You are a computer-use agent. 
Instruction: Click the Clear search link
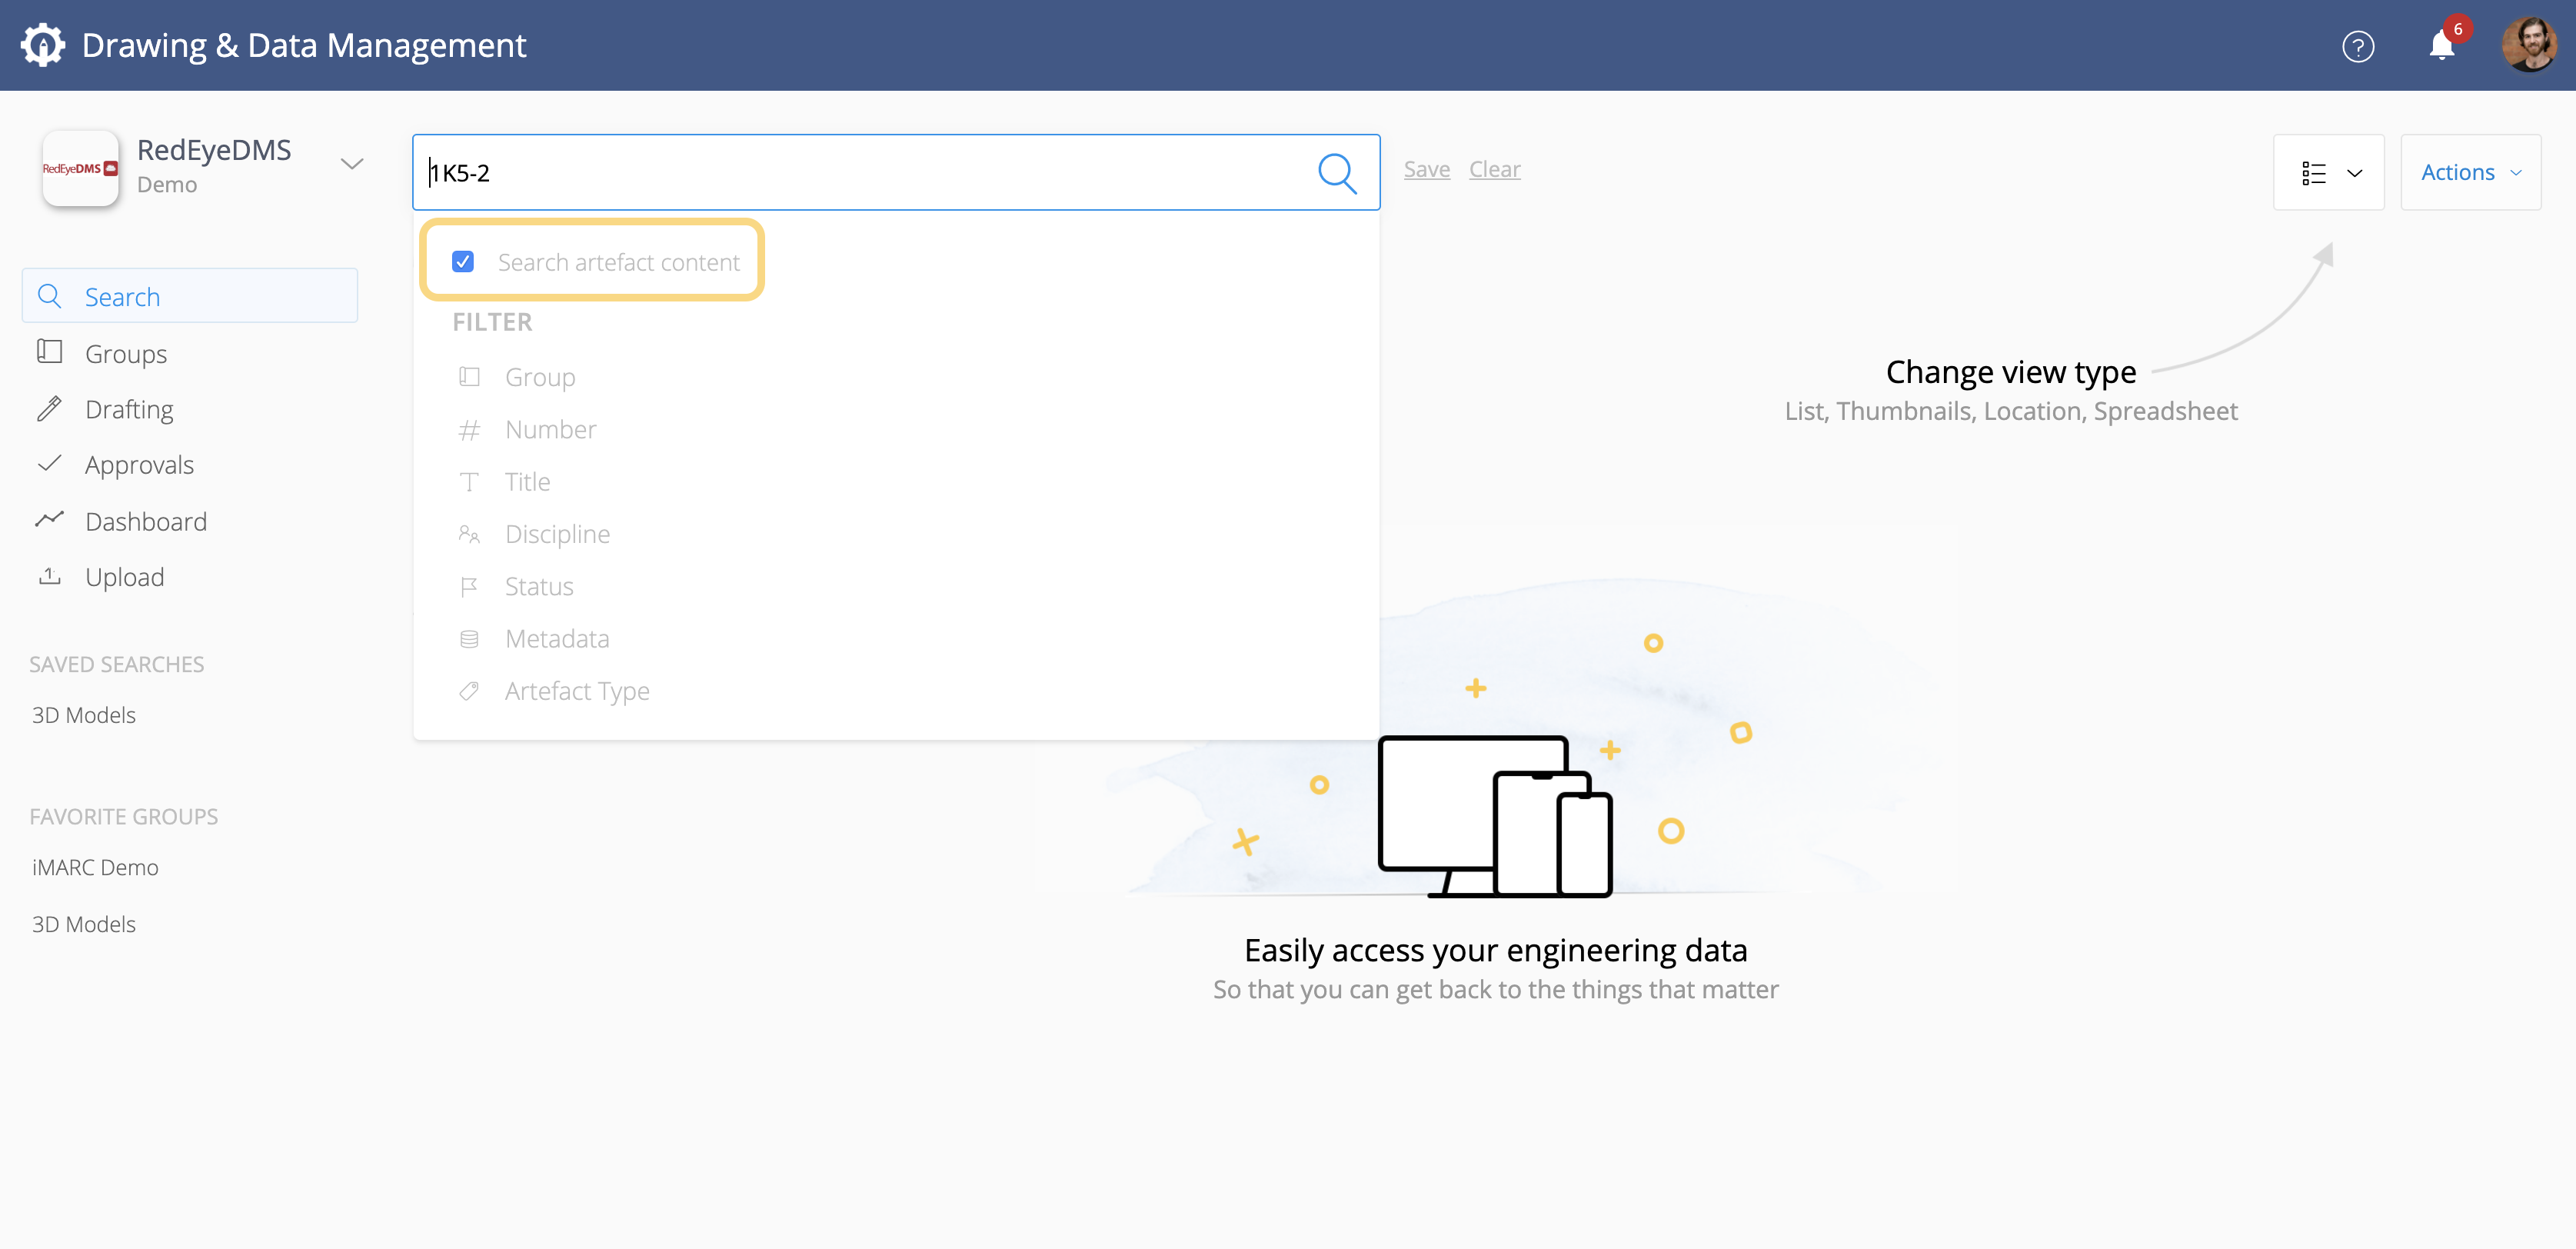pyautogui.click(x=1494, y=169)
